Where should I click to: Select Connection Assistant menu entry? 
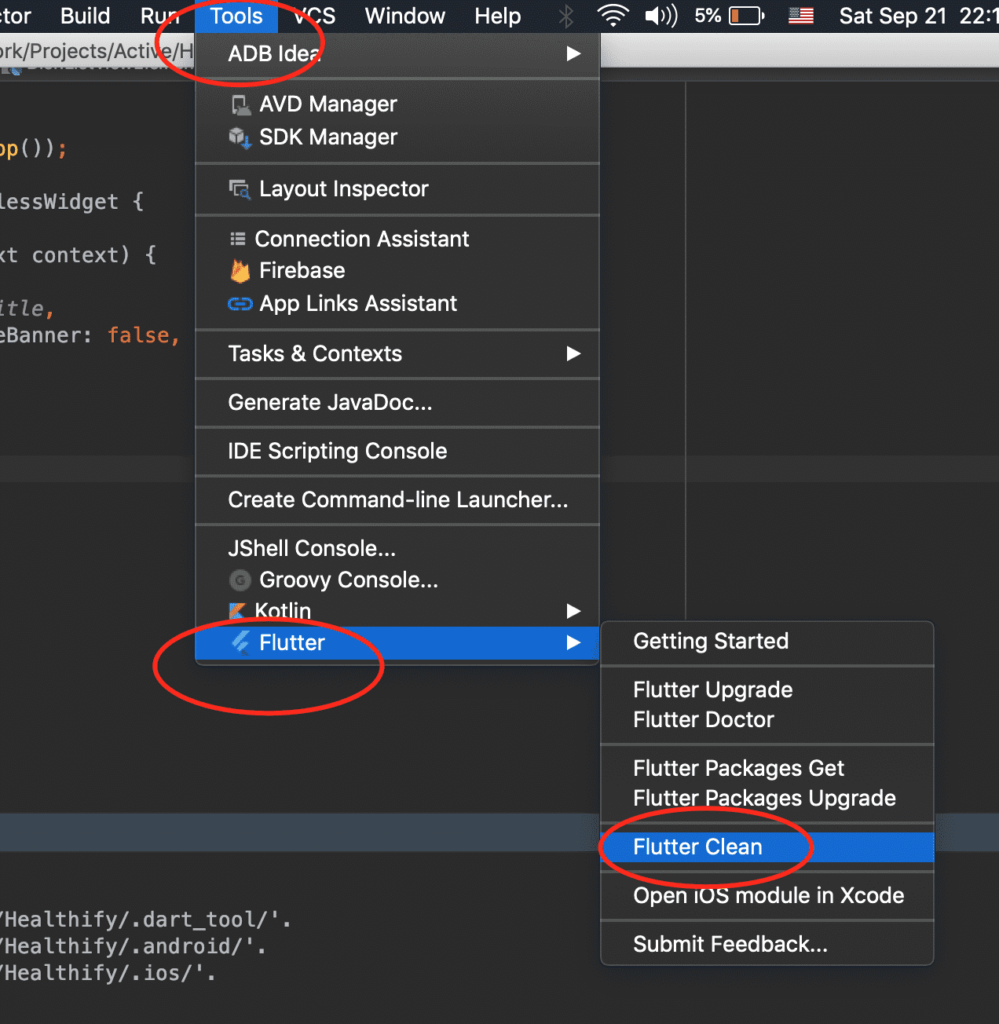[x=398, y=239]
